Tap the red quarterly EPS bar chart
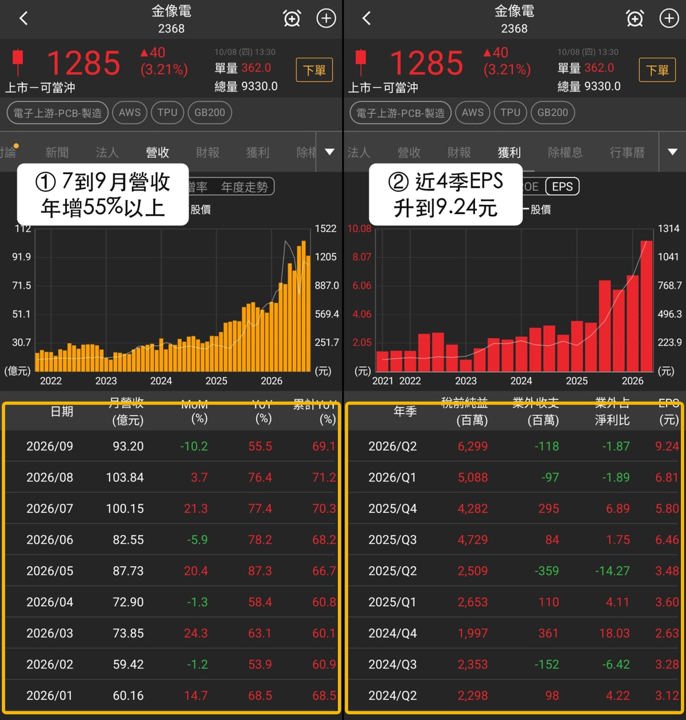This screenshot has width=686, height=720. click(x=514, y=301)
